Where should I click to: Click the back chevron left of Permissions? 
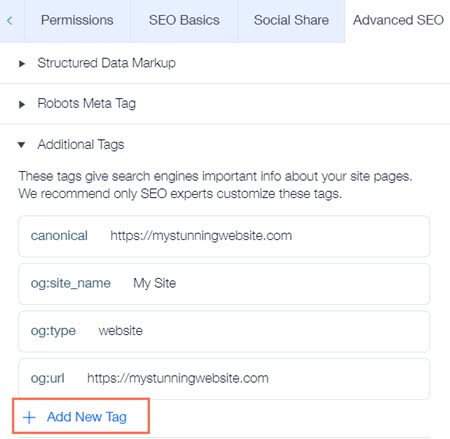pyautogui.click(x=10, y=21)
